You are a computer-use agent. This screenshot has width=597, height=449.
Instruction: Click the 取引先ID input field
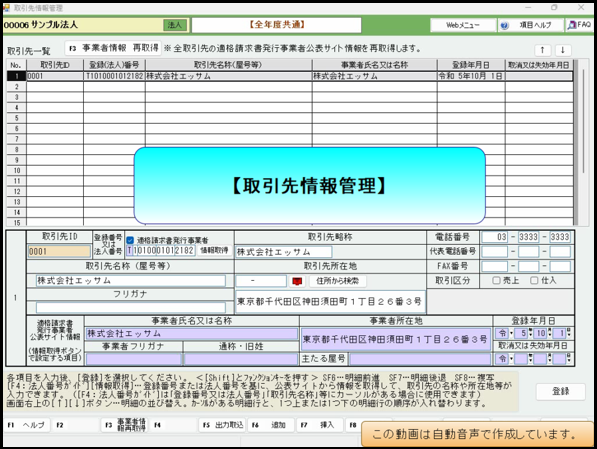pyautogui.click(x=59, y=251)
